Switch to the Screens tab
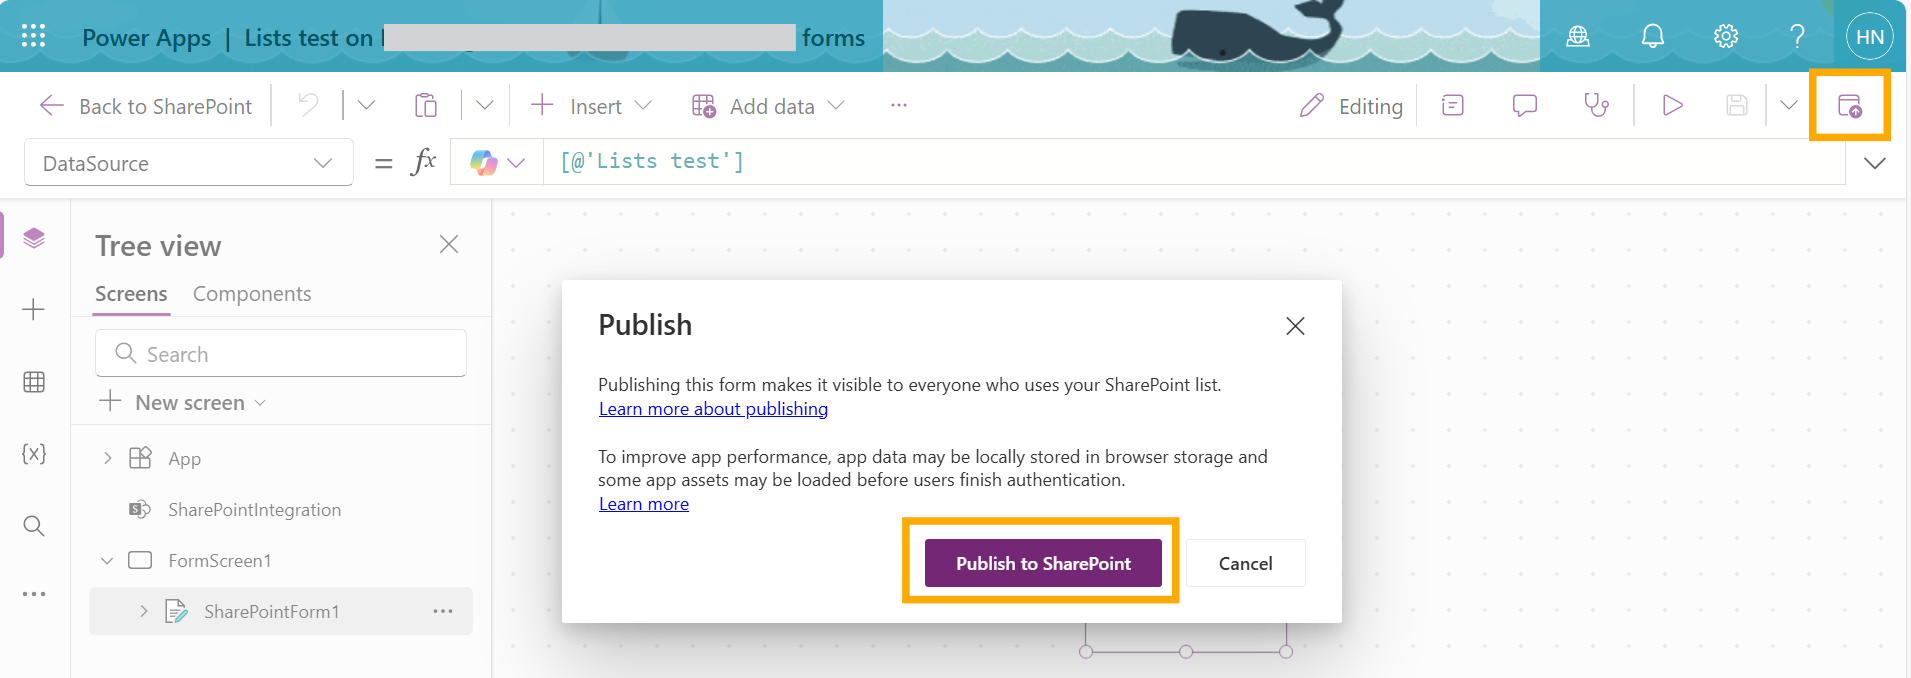This screenshot has height=678, width=1911. [131, 294]
